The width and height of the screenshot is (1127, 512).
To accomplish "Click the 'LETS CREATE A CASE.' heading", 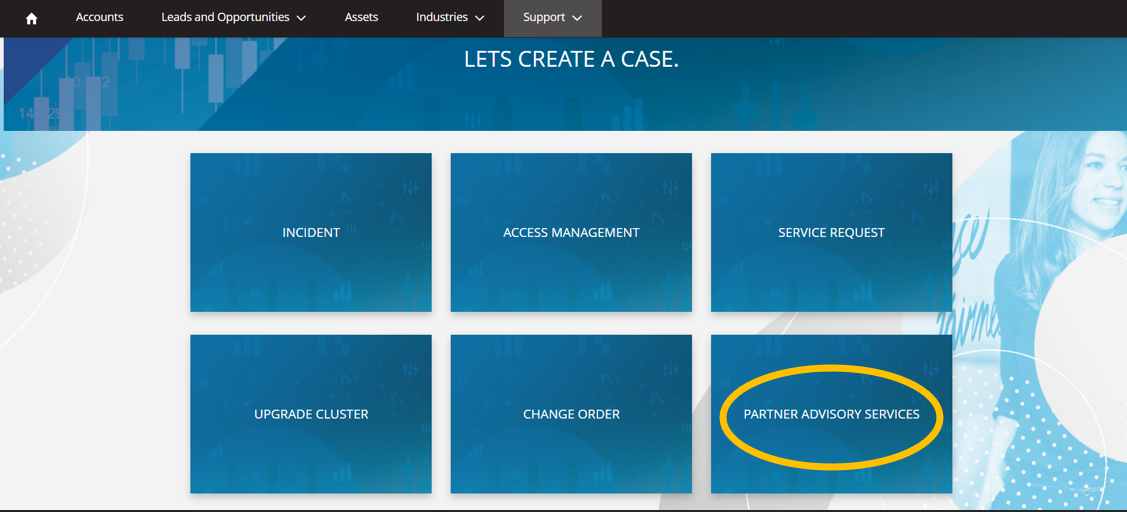I will click(x=571, y=60).
